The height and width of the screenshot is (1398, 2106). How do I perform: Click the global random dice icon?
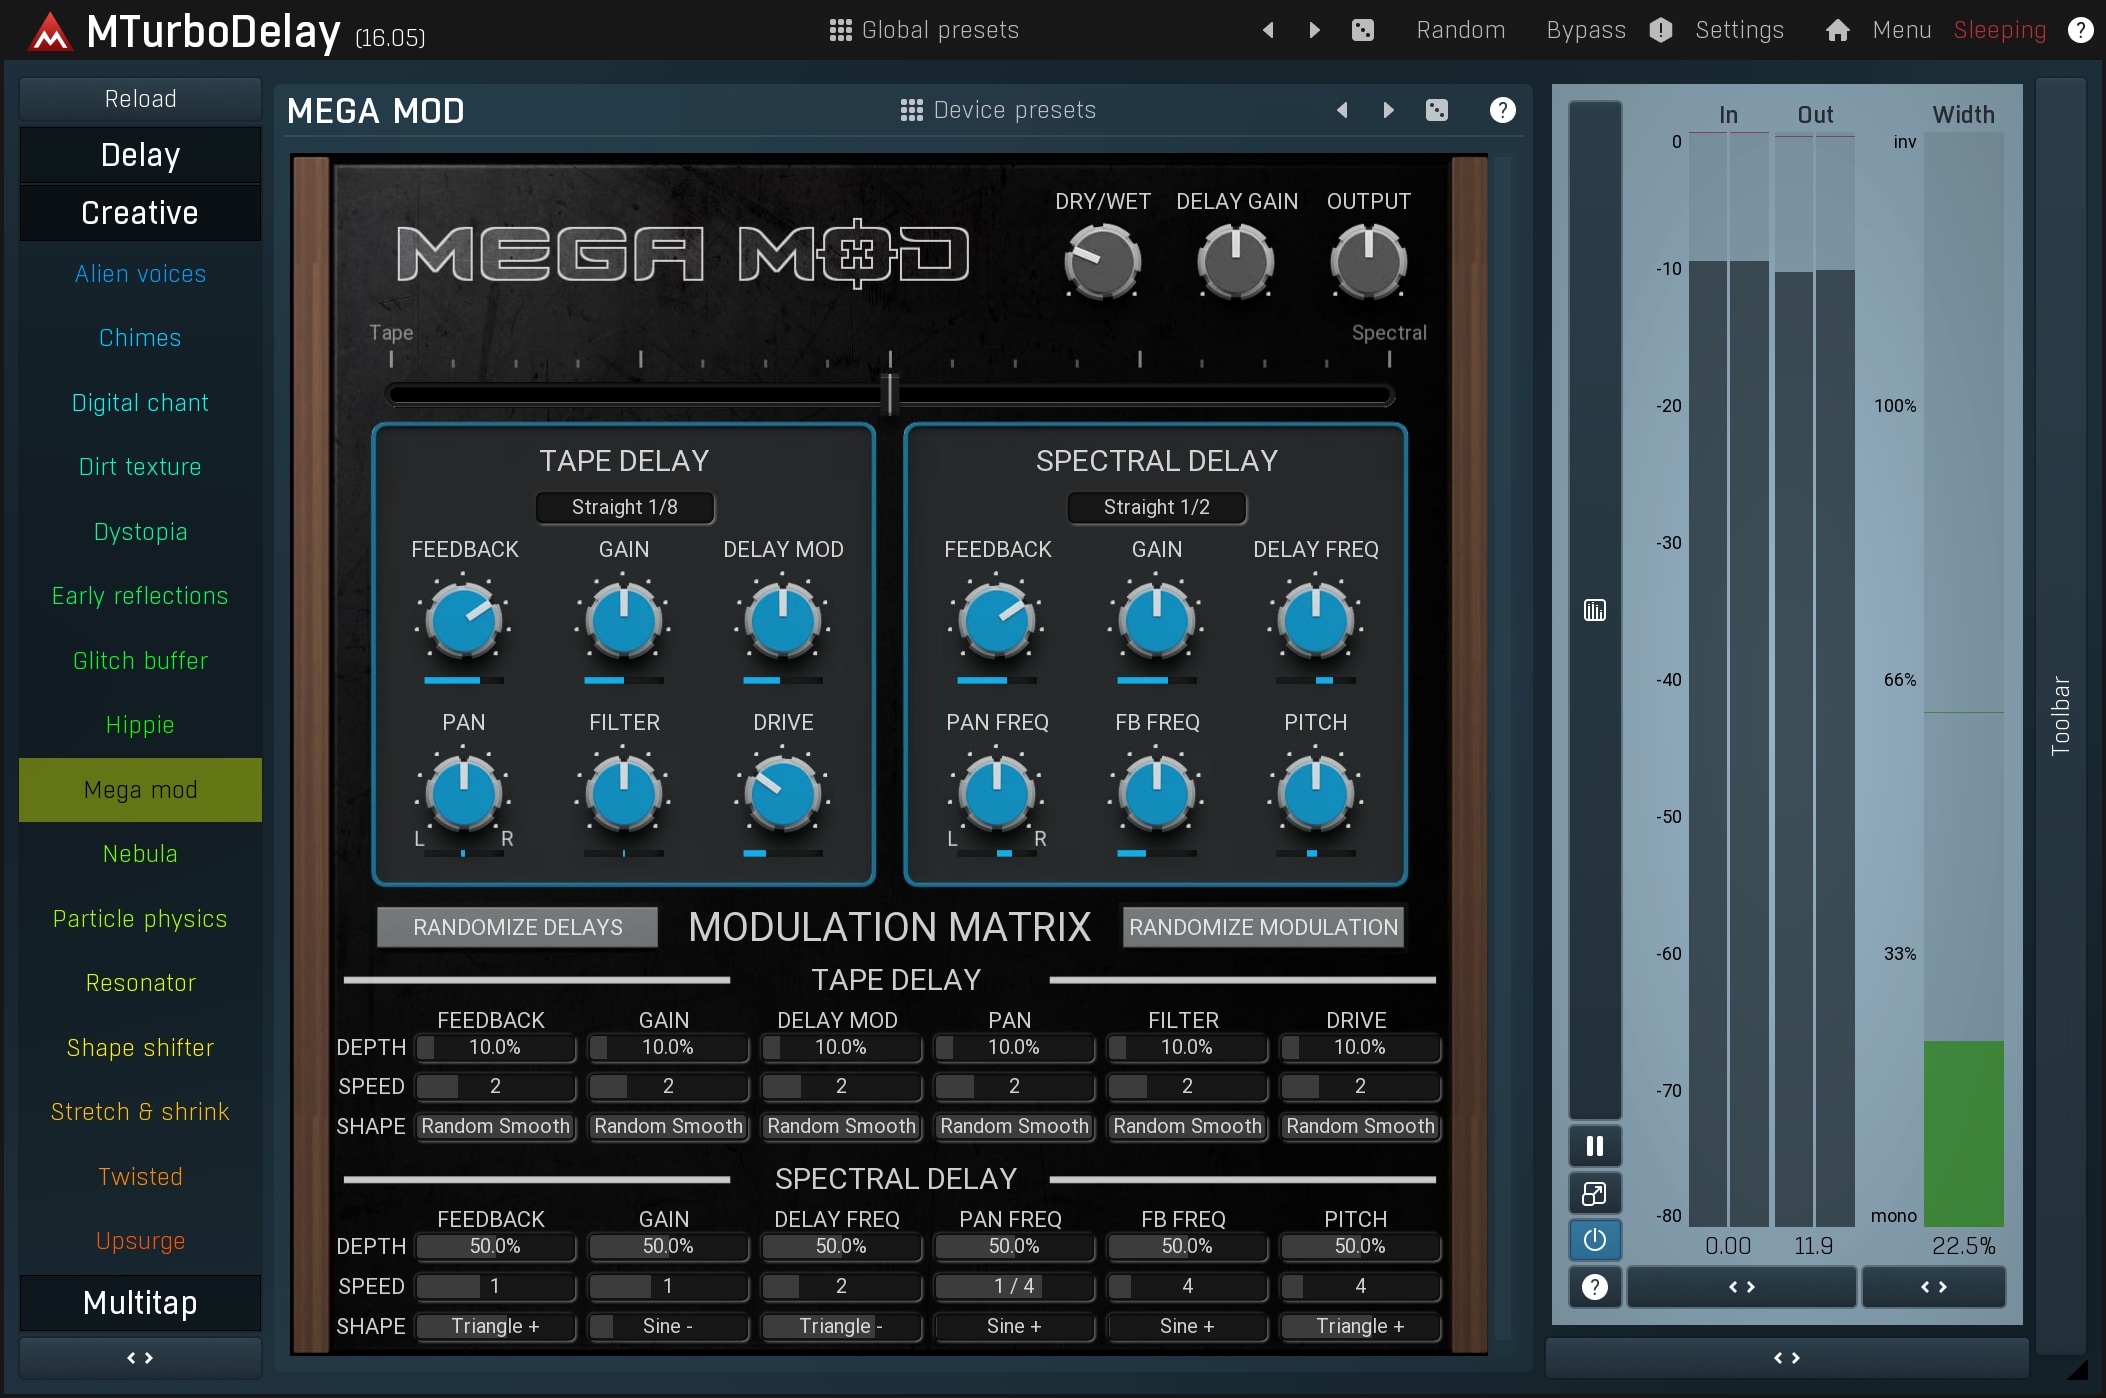pyautogui.click(x=1362, y=30)
